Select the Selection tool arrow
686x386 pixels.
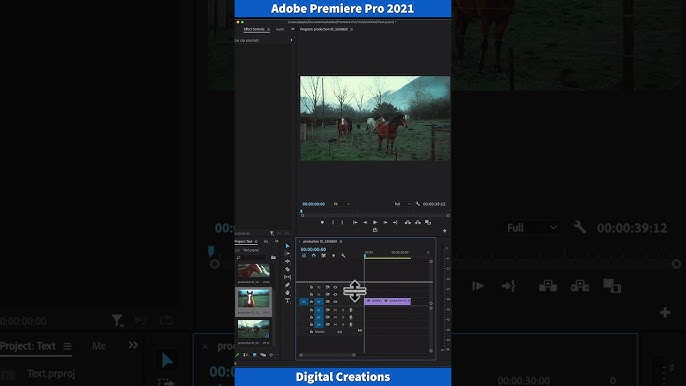tap(287, 246)
